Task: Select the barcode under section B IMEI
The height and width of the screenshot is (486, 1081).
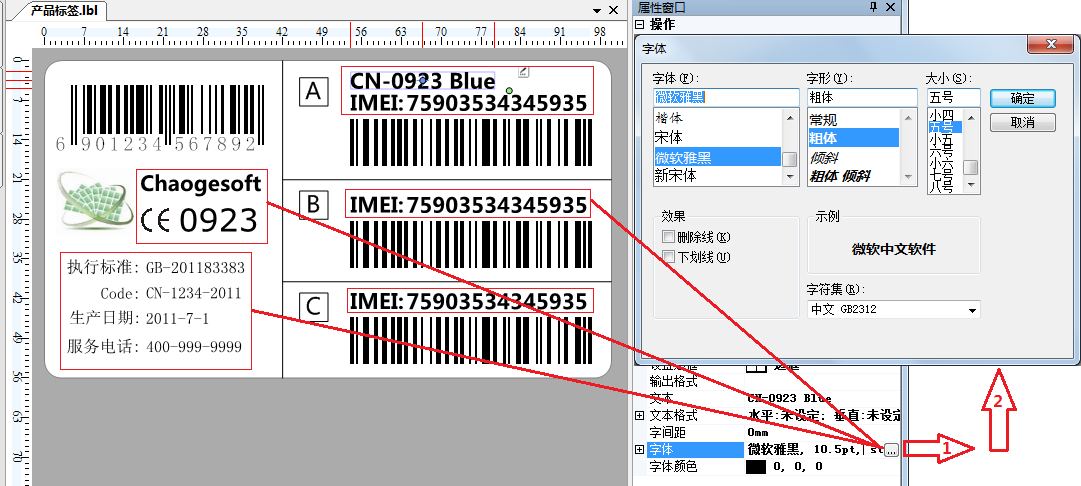Action: click(470, 244)
